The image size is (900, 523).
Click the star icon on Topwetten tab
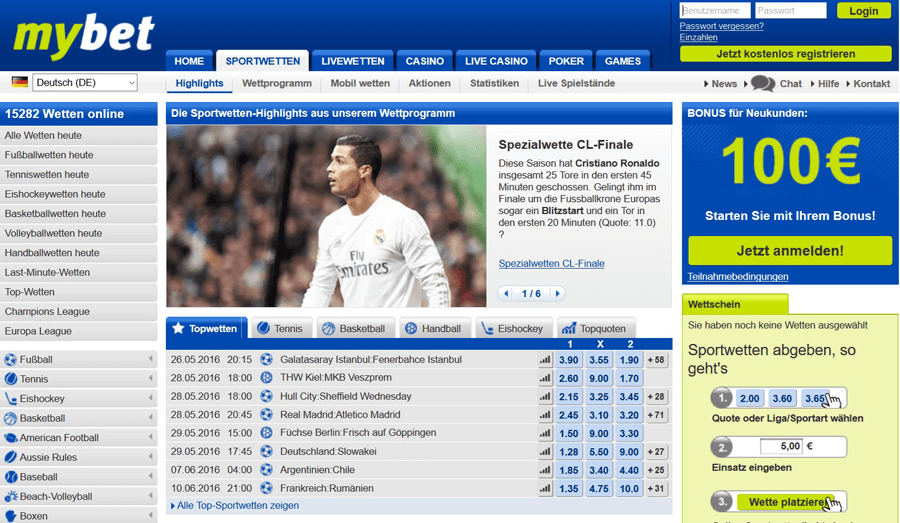click(x=179, y=328)
